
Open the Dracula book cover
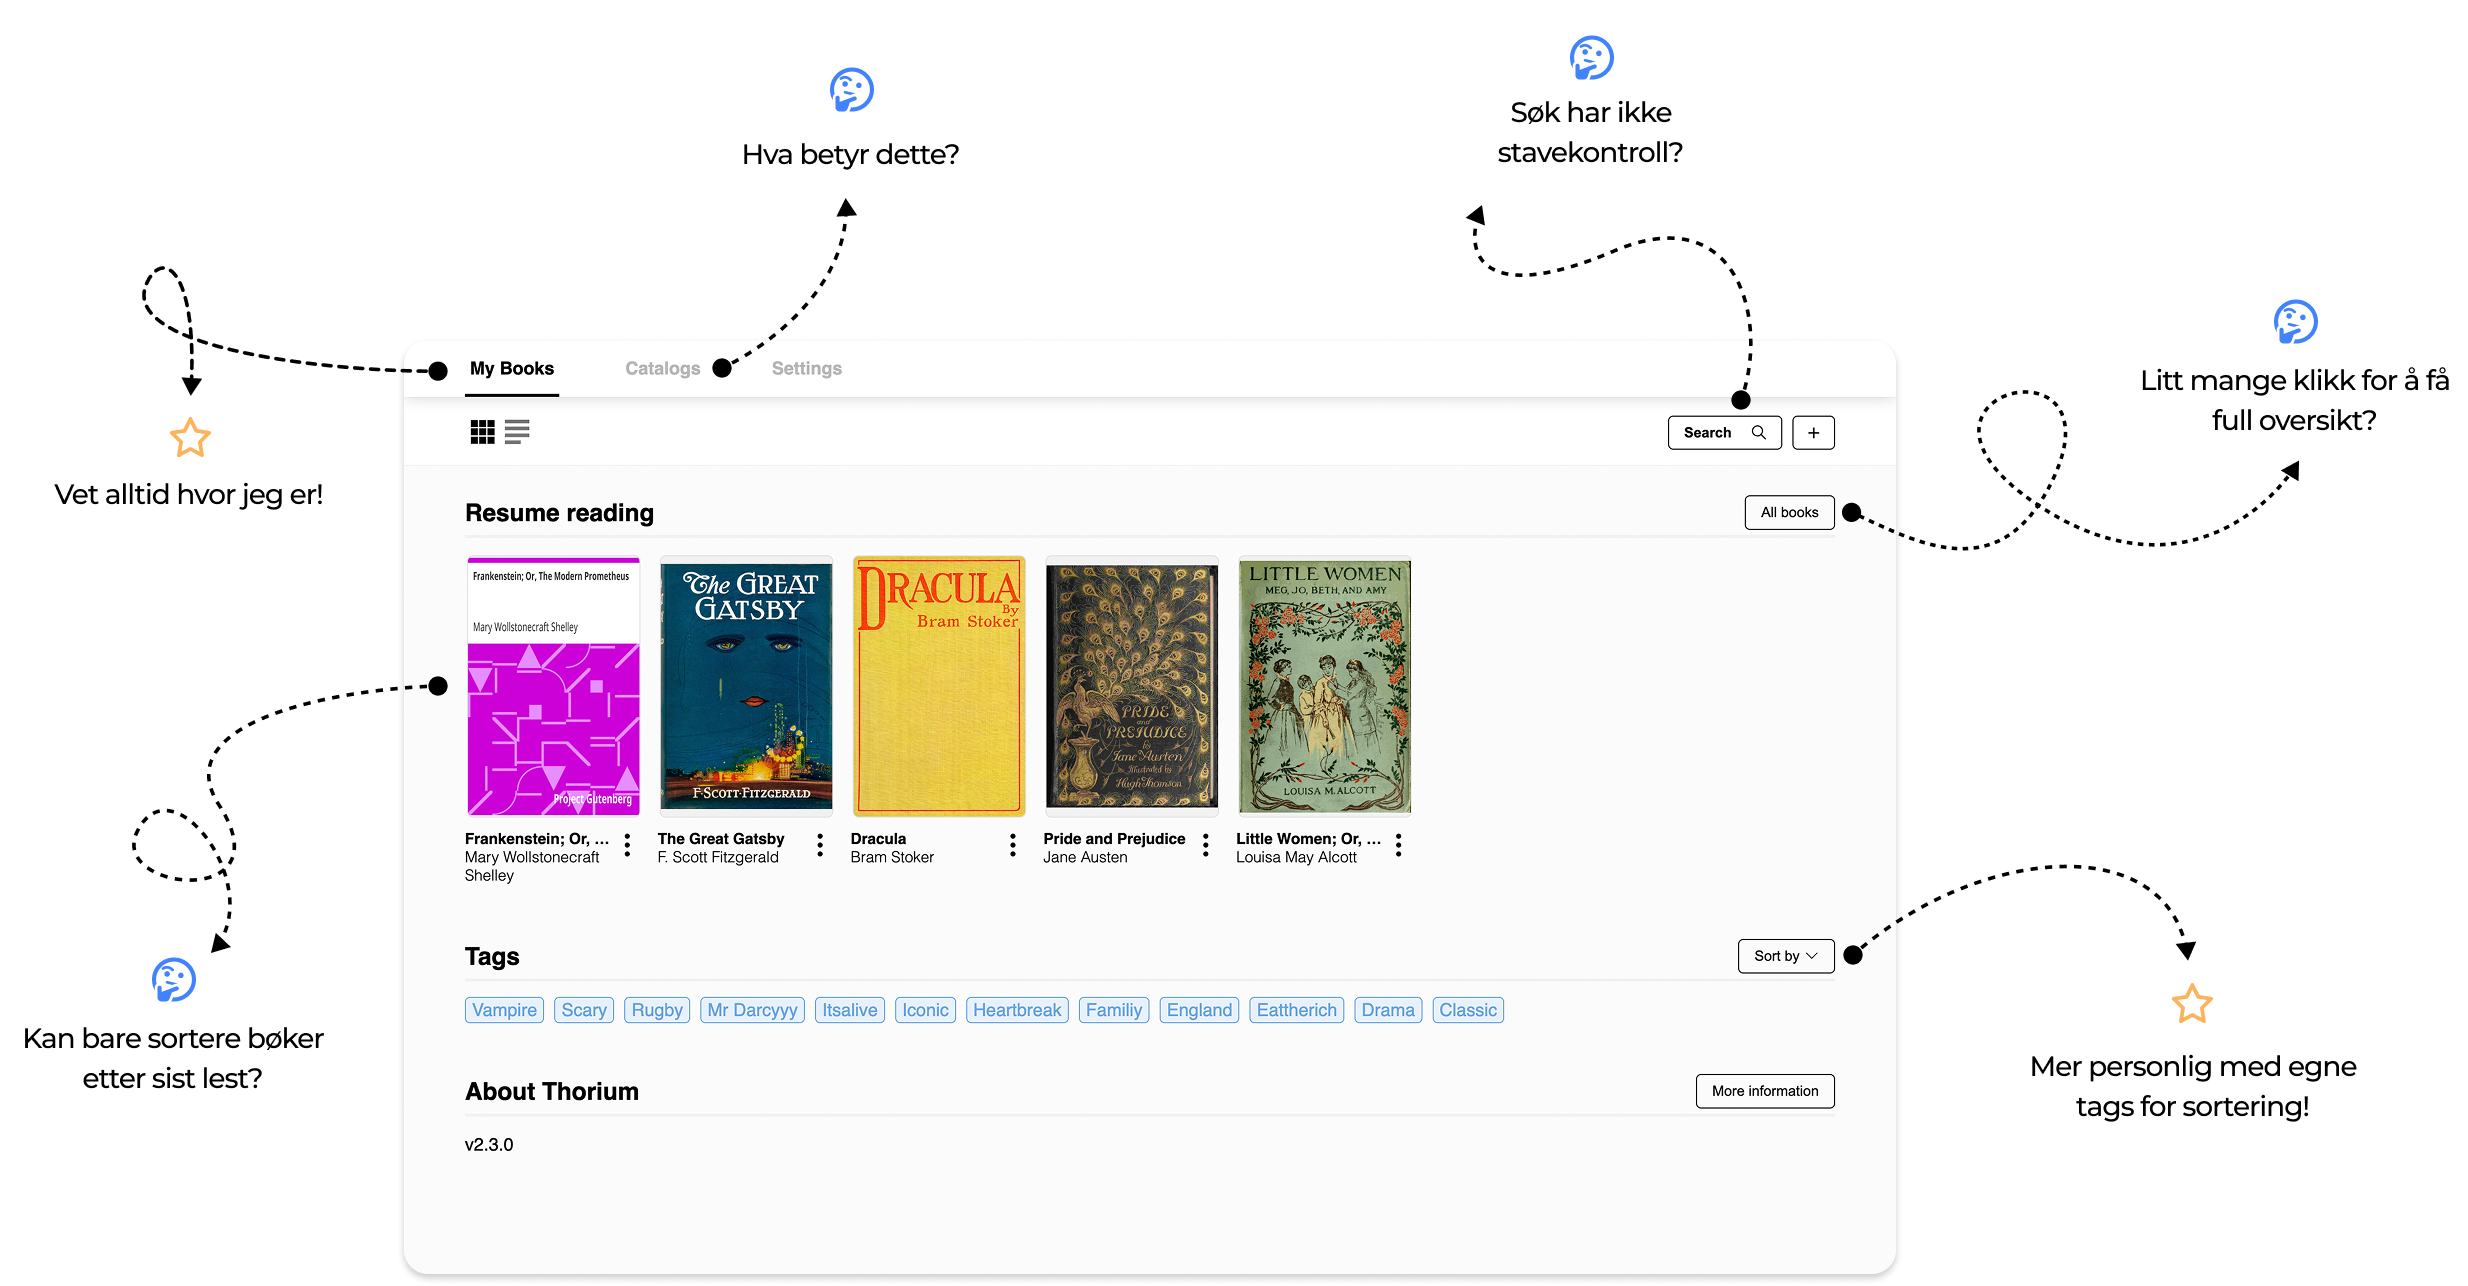(938, 686)
